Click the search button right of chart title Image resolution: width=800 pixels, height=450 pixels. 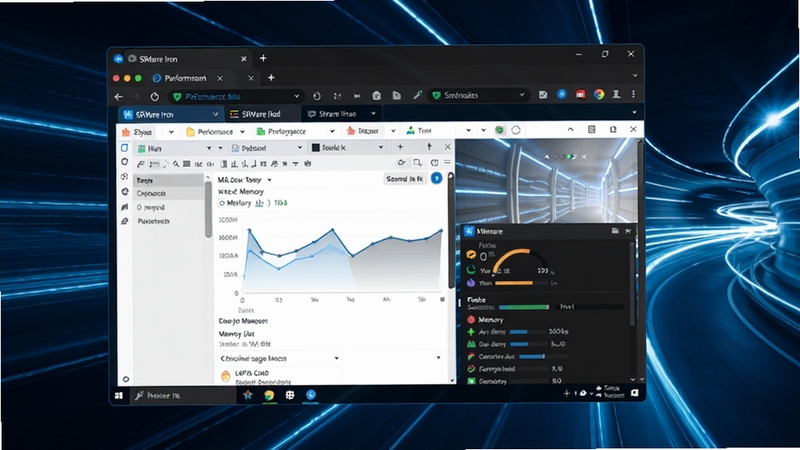405,179
